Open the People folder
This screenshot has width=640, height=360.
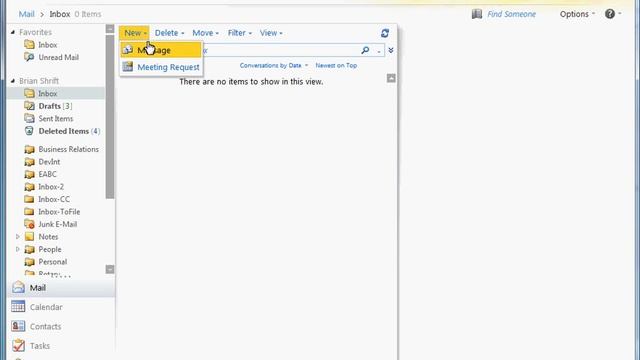[x=50, y=249]
